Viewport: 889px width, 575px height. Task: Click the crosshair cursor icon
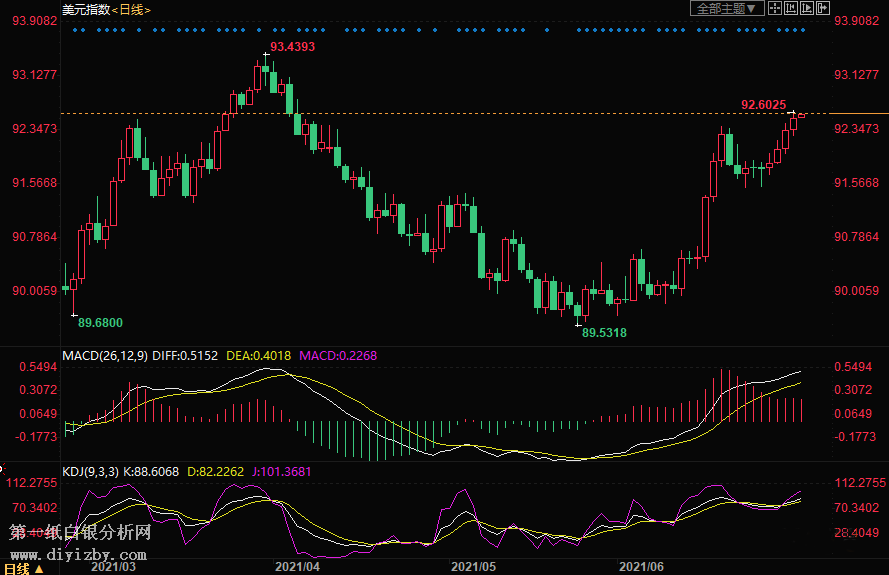point(775,8)
